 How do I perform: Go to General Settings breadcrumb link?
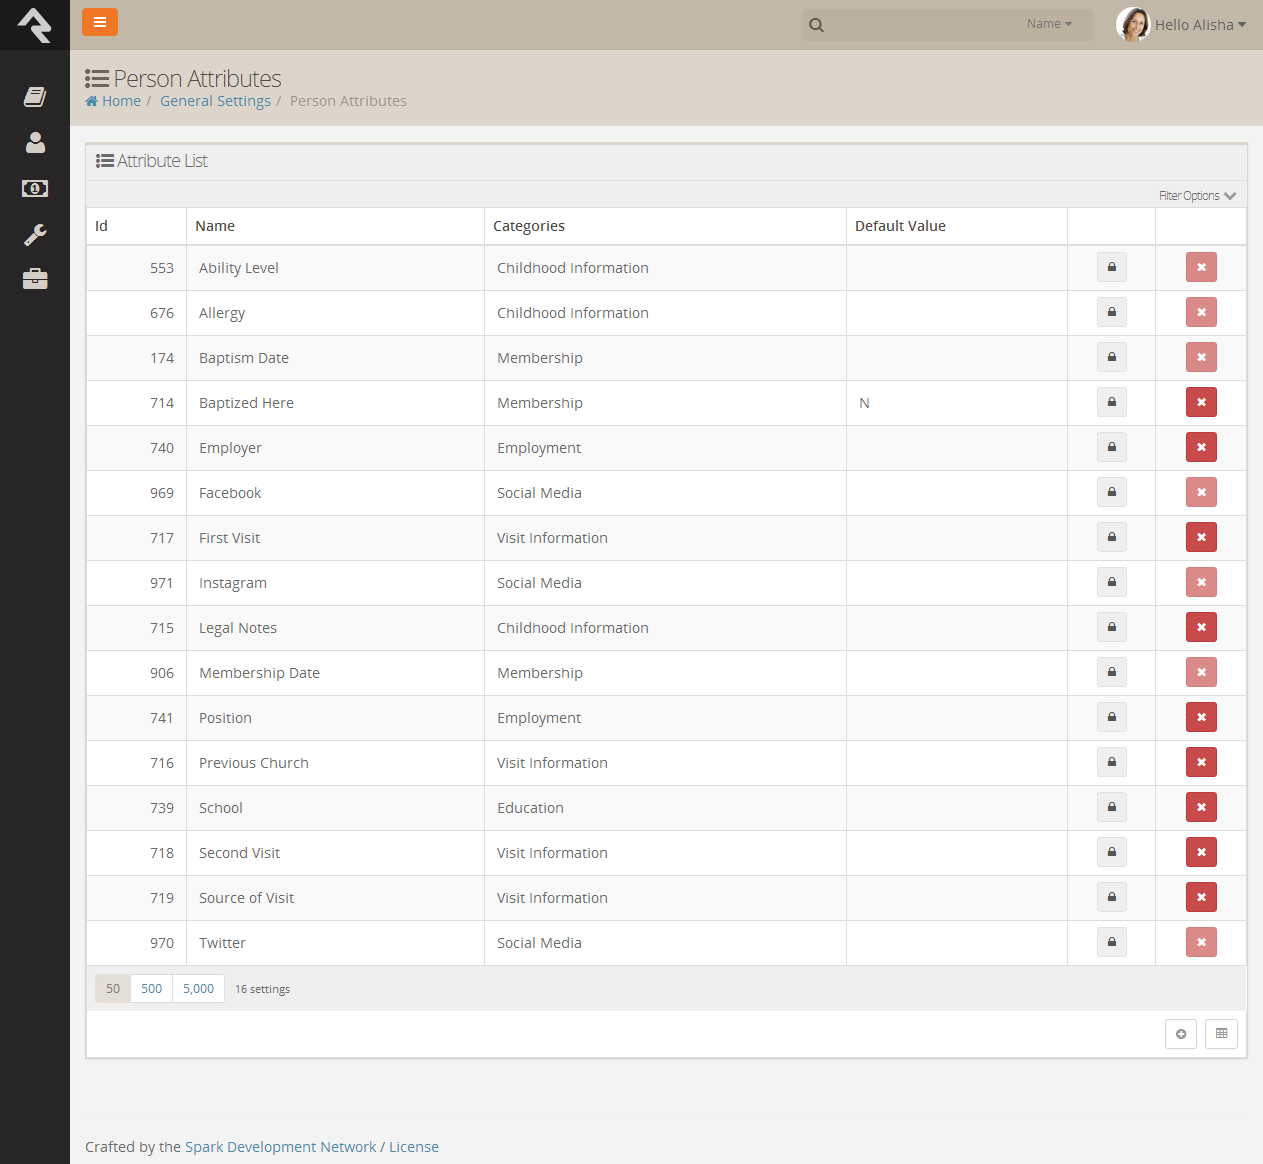(215, 101)
